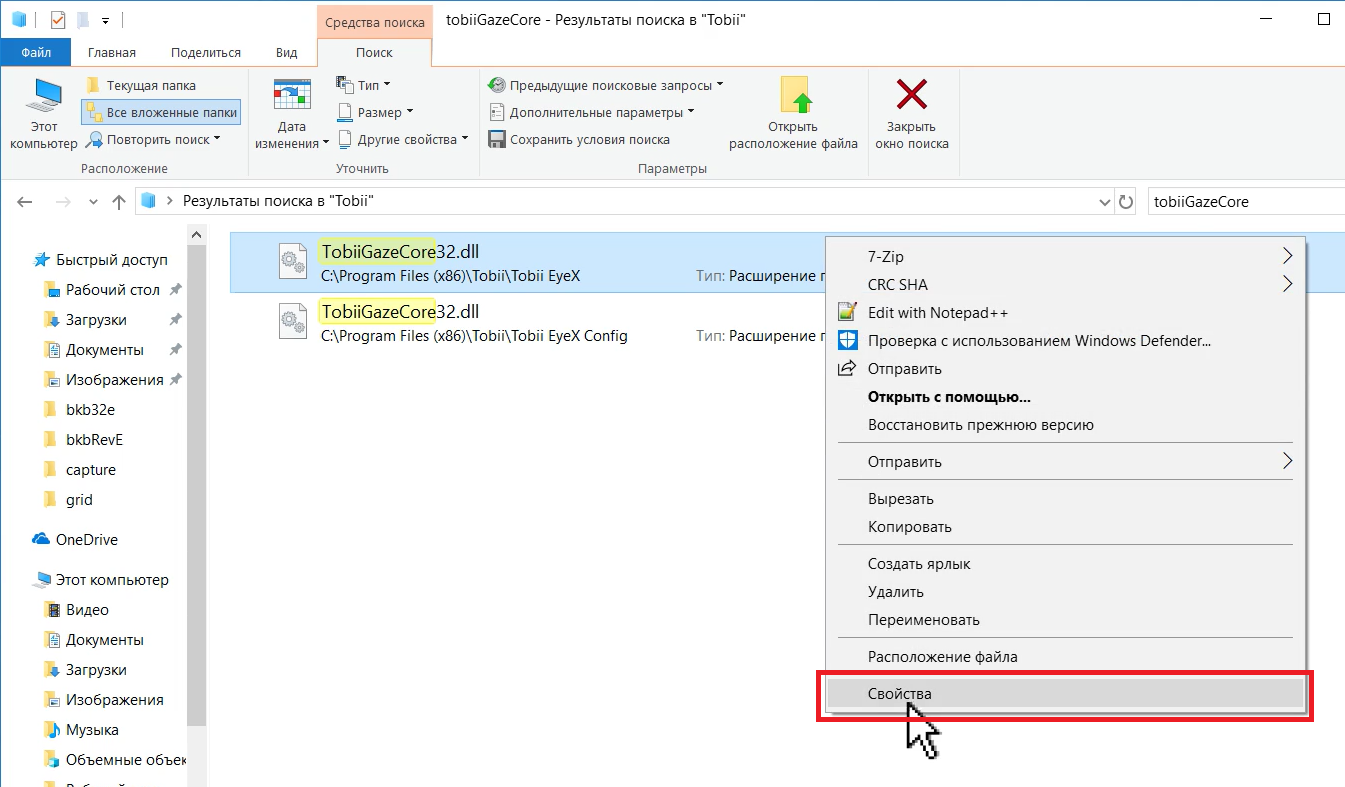Refresh the search results
The width and height of the screenshot is (1345, 787).
(x=1126, y=201)
